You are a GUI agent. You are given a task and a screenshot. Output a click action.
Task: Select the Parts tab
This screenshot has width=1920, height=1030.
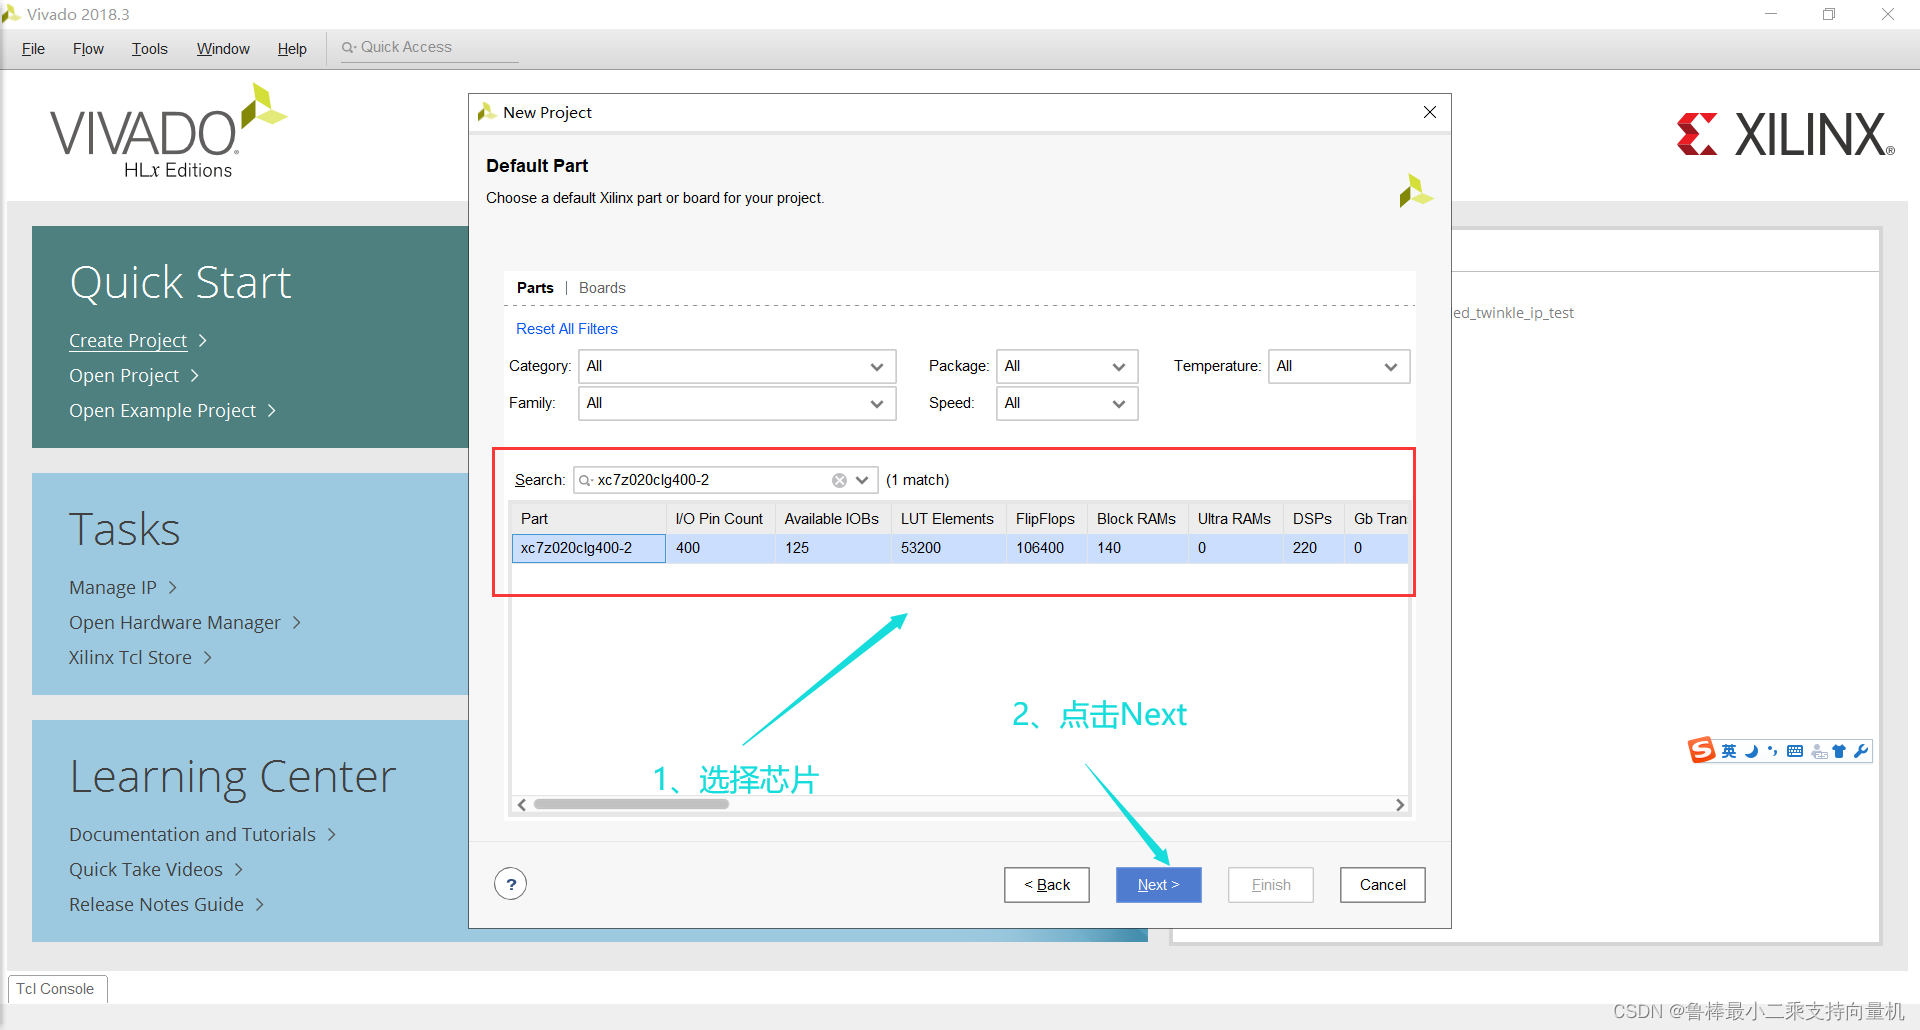535,288
